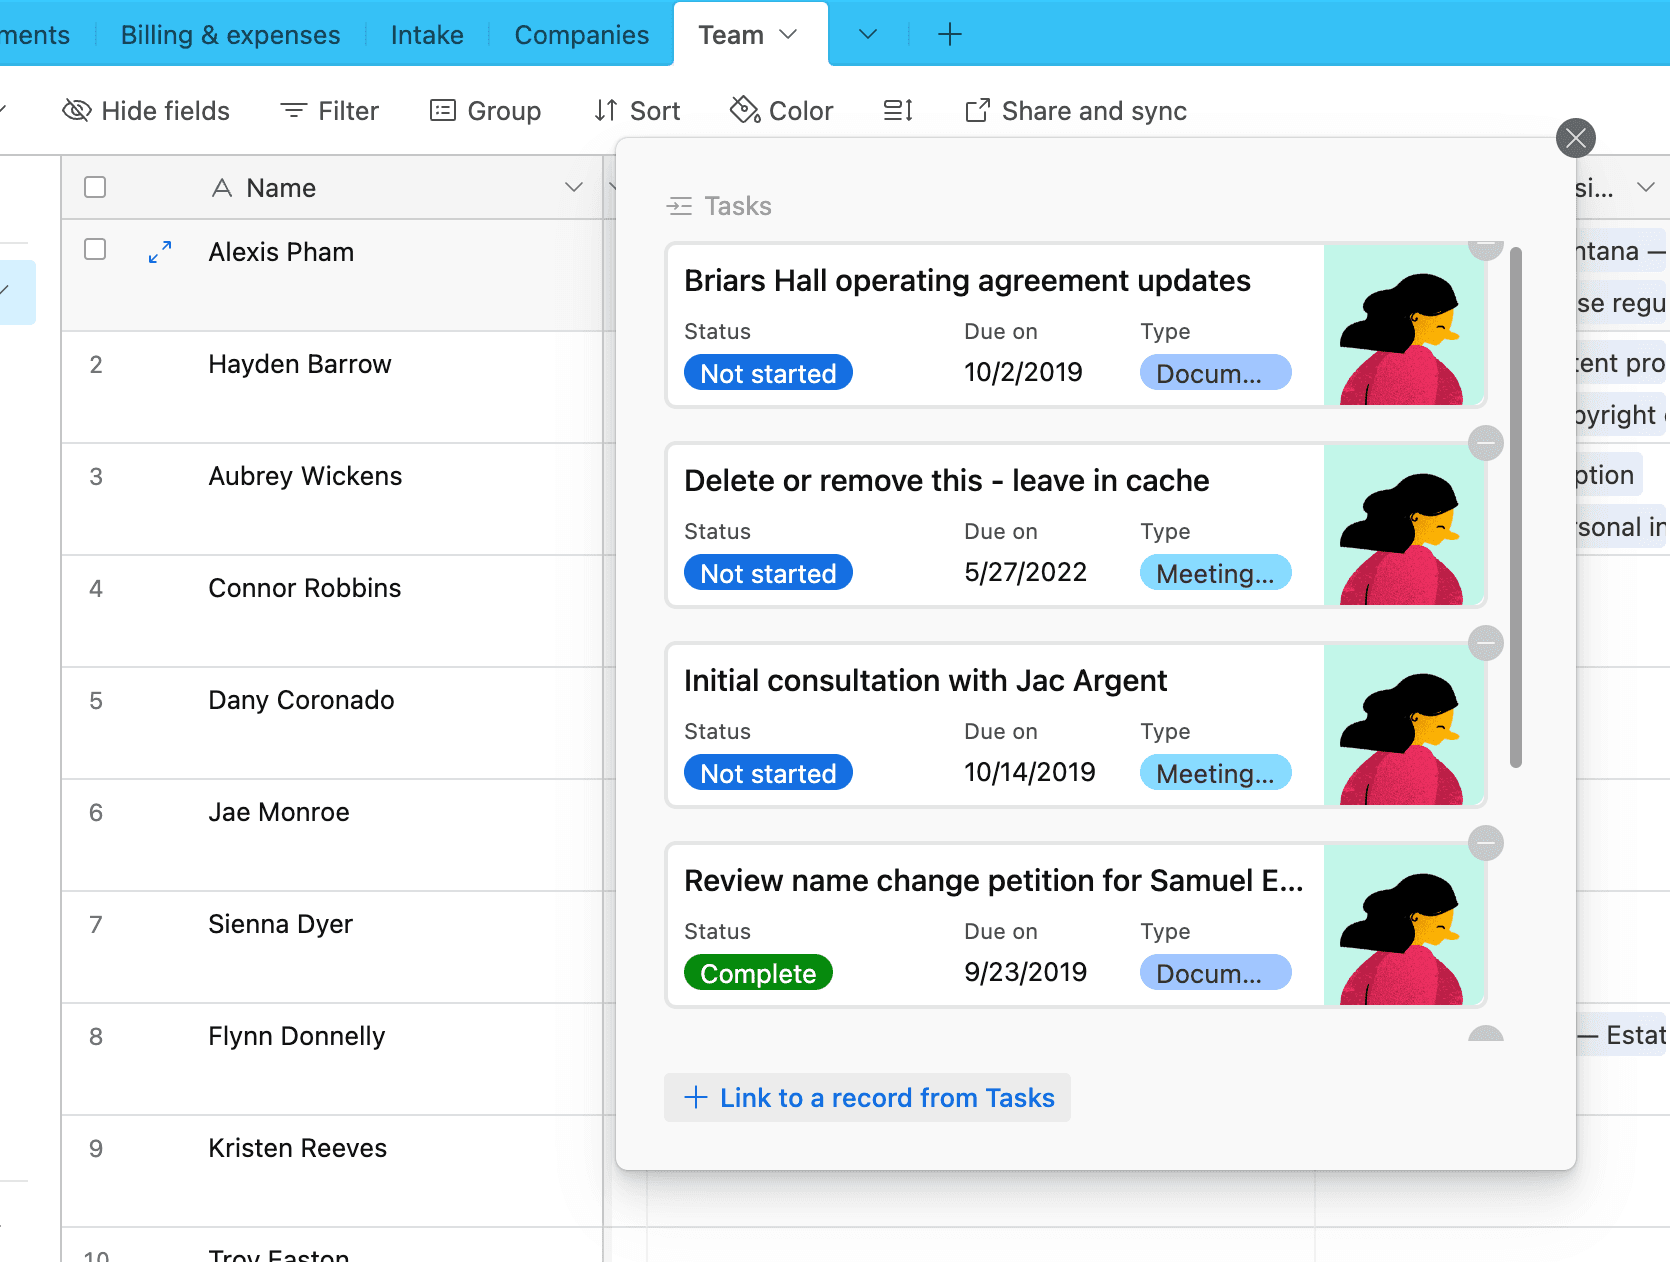Open the Team tab dropdown arrow
This screenshot has height=1262, width=1670.
(789, 35)
